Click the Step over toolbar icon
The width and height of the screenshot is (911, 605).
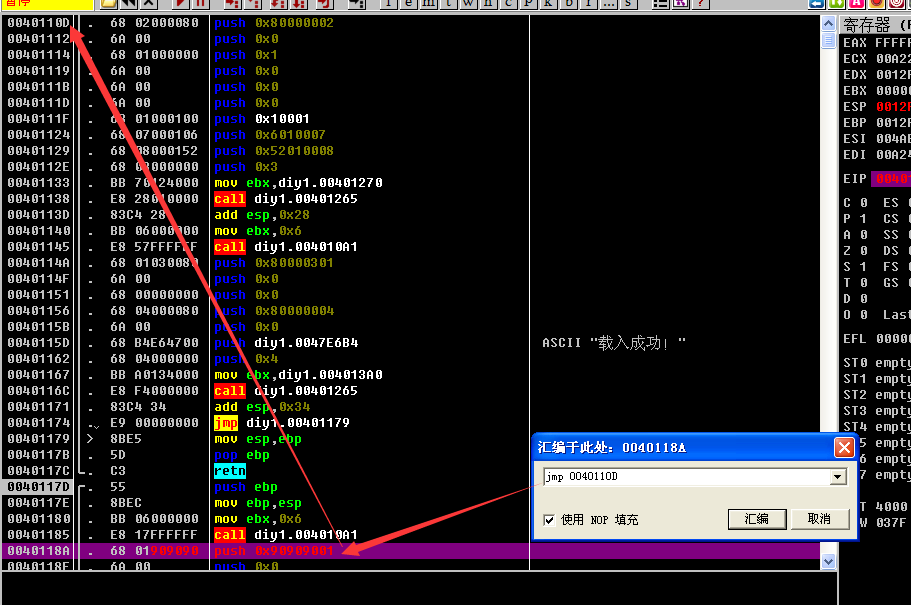(250, 4)
